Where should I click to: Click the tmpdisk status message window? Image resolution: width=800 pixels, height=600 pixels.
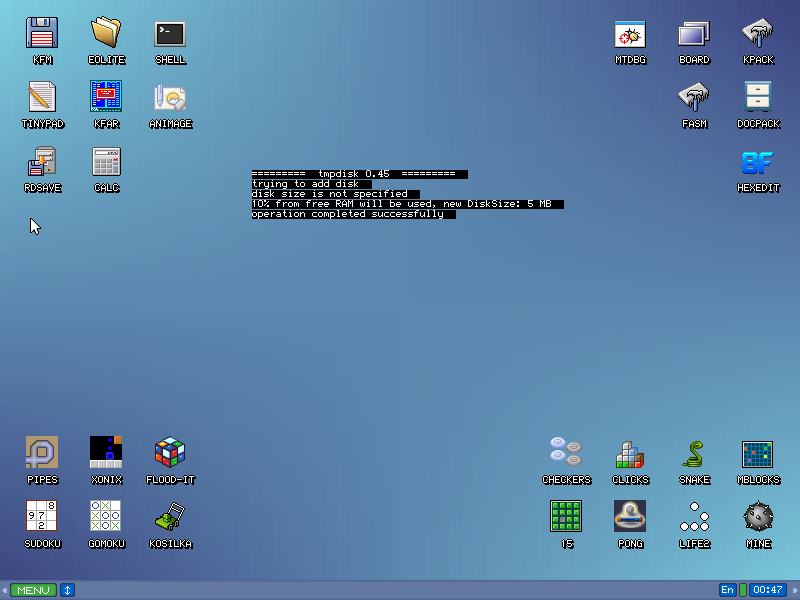coord(400,193)
